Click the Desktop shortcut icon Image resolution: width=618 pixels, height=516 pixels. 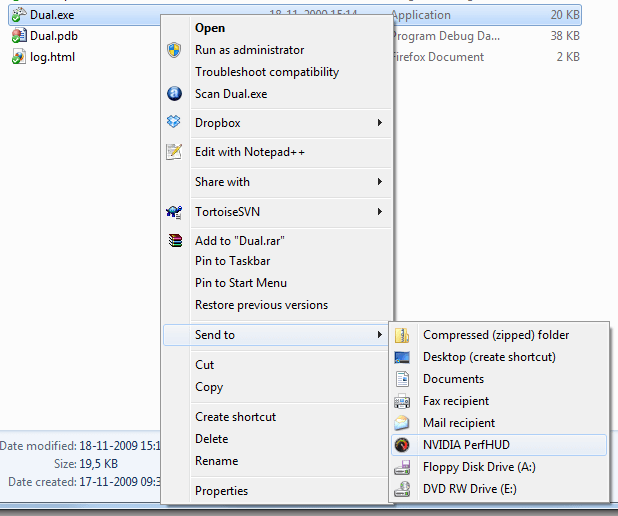coord(402,357)
